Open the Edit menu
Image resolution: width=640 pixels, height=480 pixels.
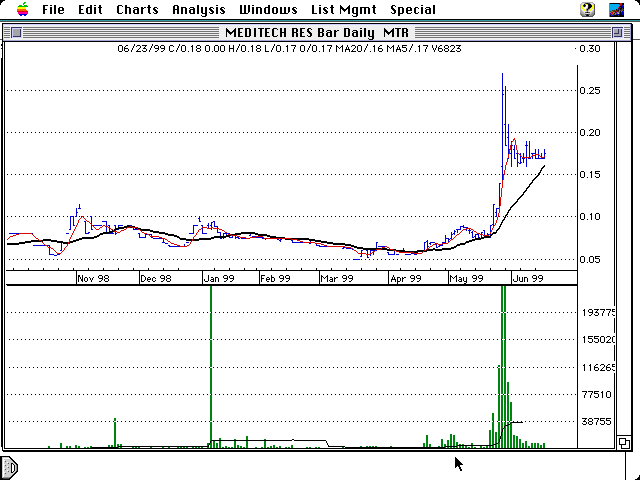click(90, 9)
